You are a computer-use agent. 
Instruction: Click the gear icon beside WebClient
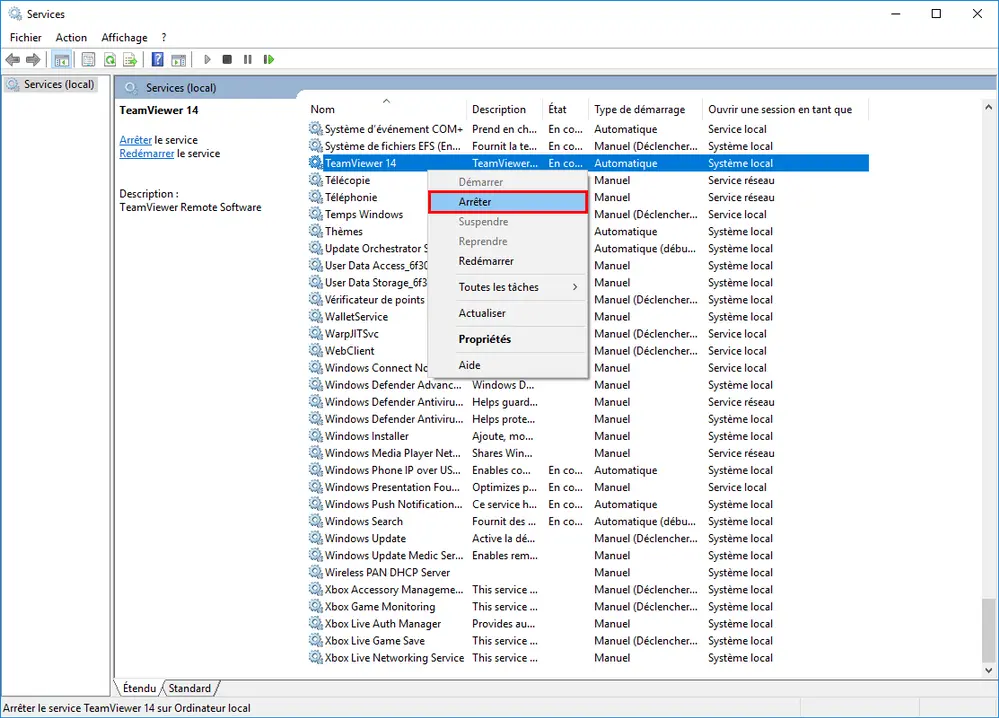tap(315, 350)
